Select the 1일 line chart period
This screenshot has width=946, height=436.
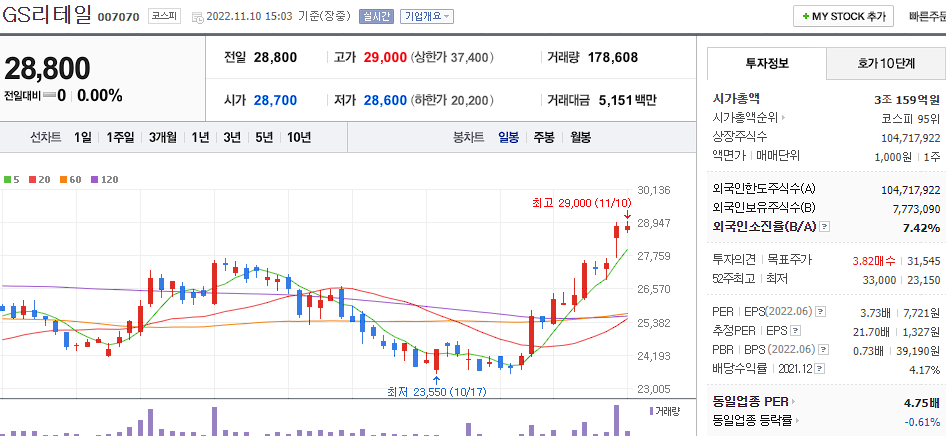click(x=83, y=137)
